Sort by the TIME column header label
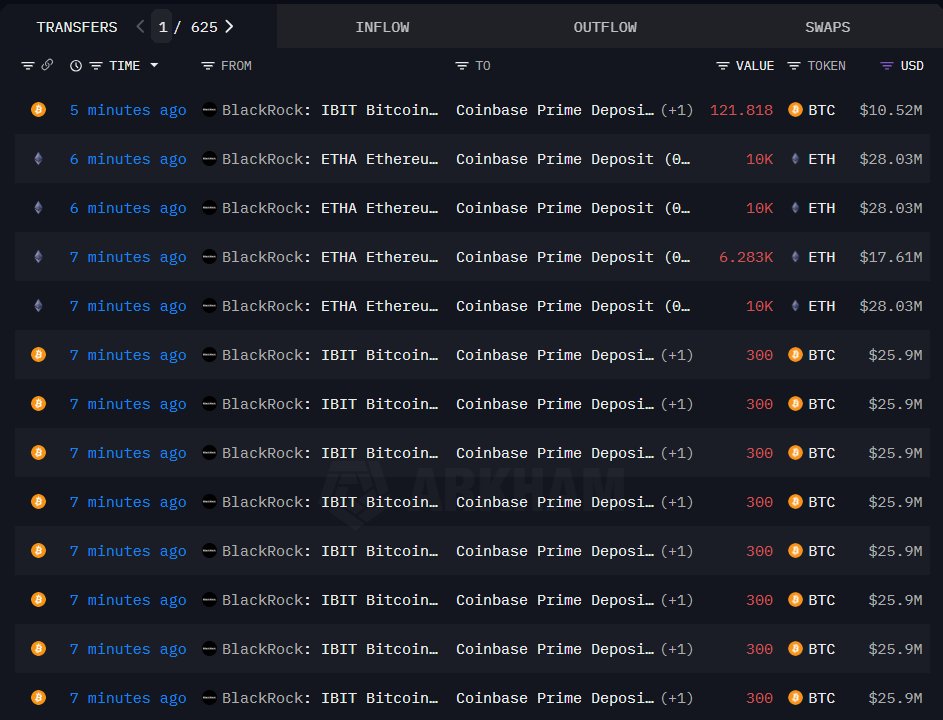The width and height of the screenshot is (943, 720). click(x=124, y=66)
